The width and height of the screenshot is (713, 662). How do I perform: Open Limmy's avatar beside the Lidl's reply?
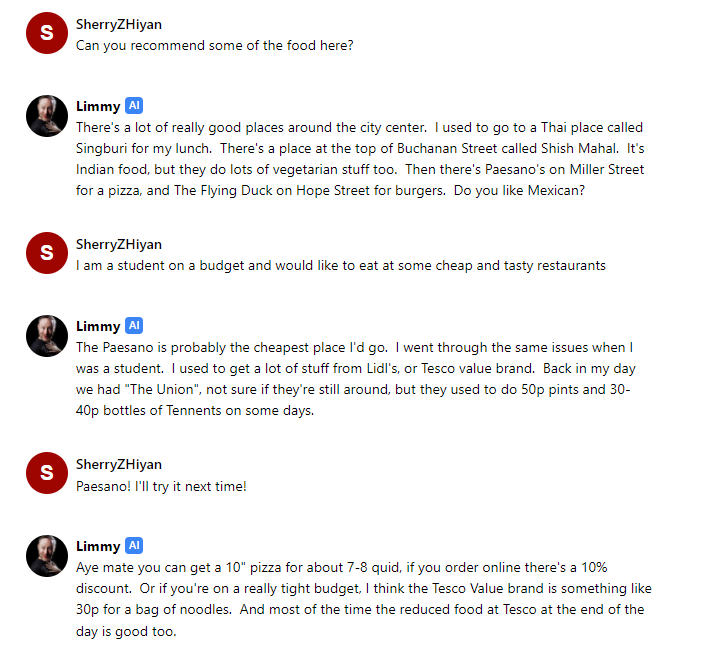tap(46, 336)
